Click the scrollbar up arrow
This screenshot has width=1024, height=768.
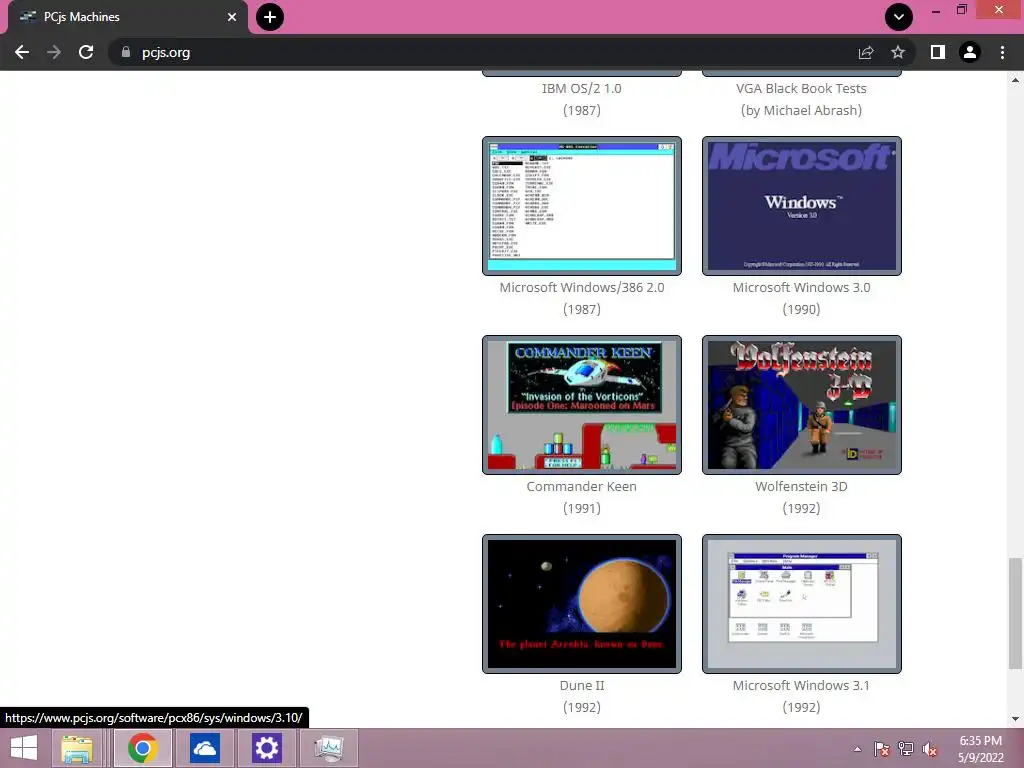pyautogui.click(x=1015, y=80)
